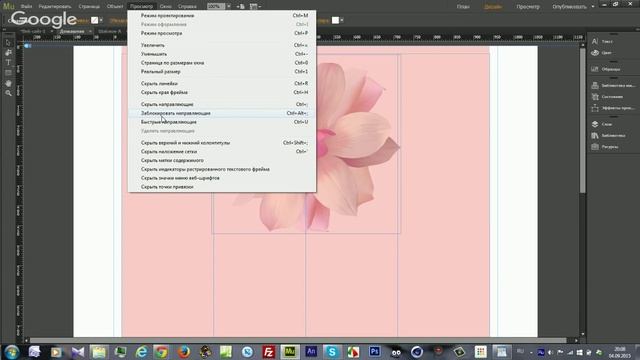The image size is (640, 360).
Task: Open the File (Файл) menu
Action: tap(26, 7)
